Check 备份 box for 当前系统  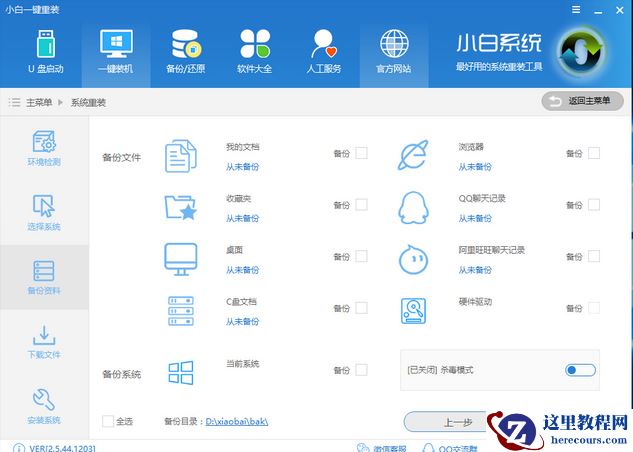(x=361, y=370)
